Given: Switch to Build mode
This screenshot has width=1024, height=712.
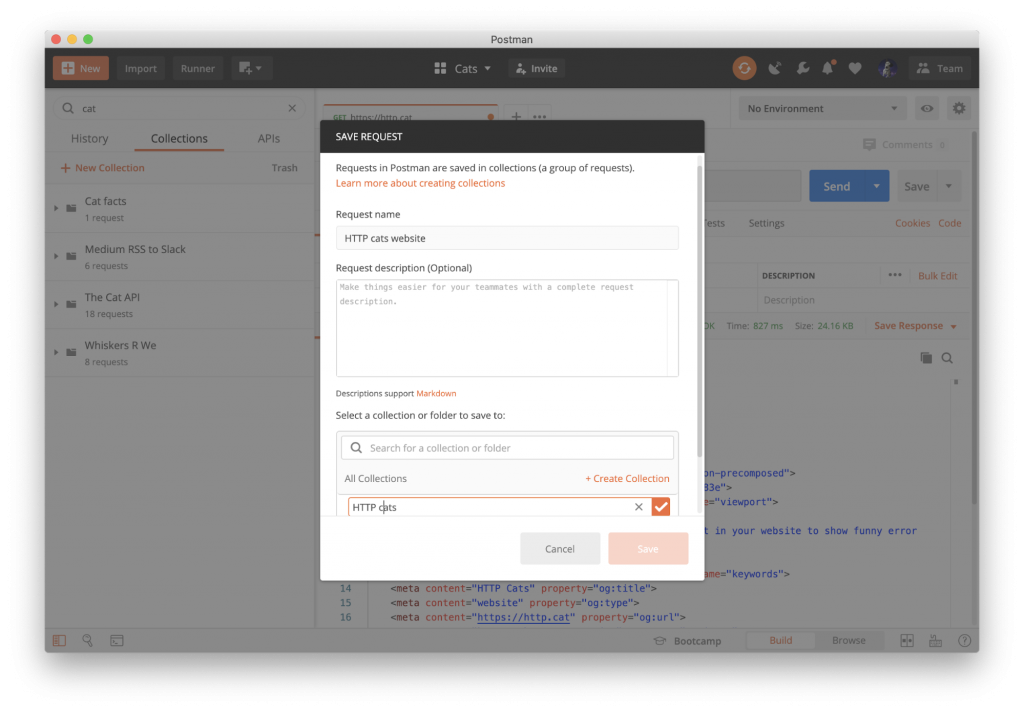Looking at the screenshot, I should [x=780, y=641].
